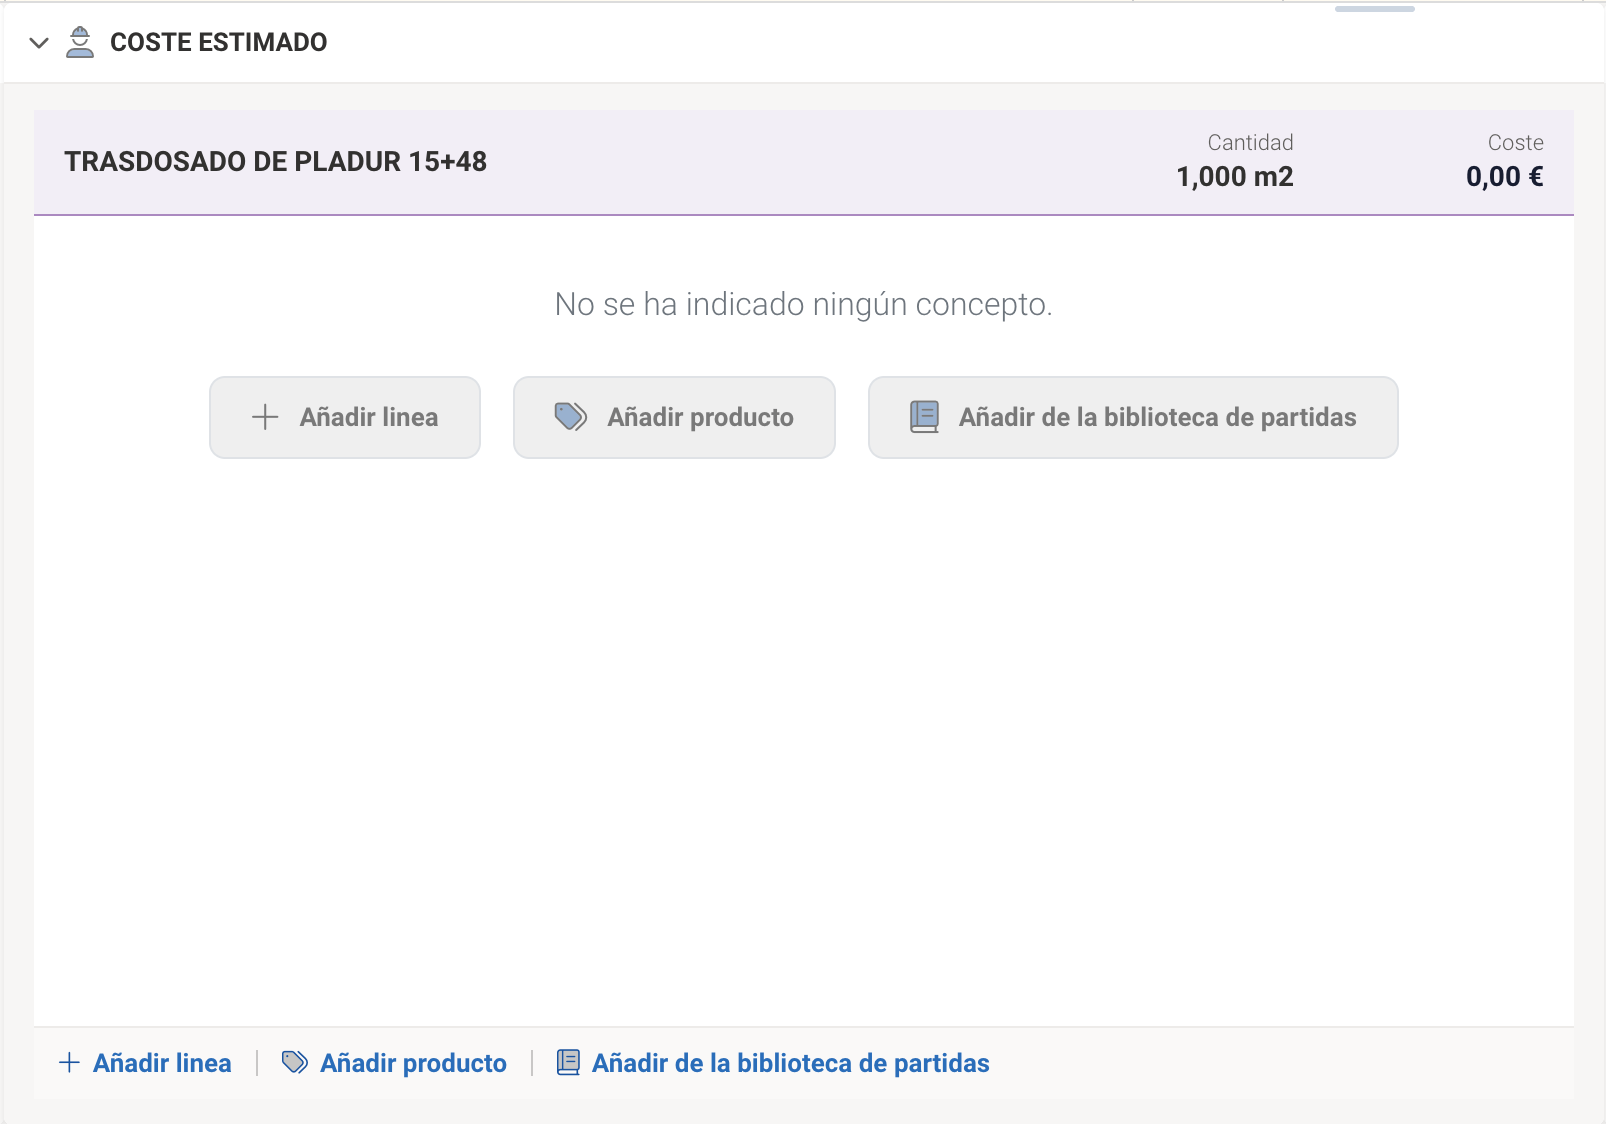Click the blue book icon in footer
Image resolution: width=1606 pixels, height=1124 pixels.
(x=568, y=1063)
